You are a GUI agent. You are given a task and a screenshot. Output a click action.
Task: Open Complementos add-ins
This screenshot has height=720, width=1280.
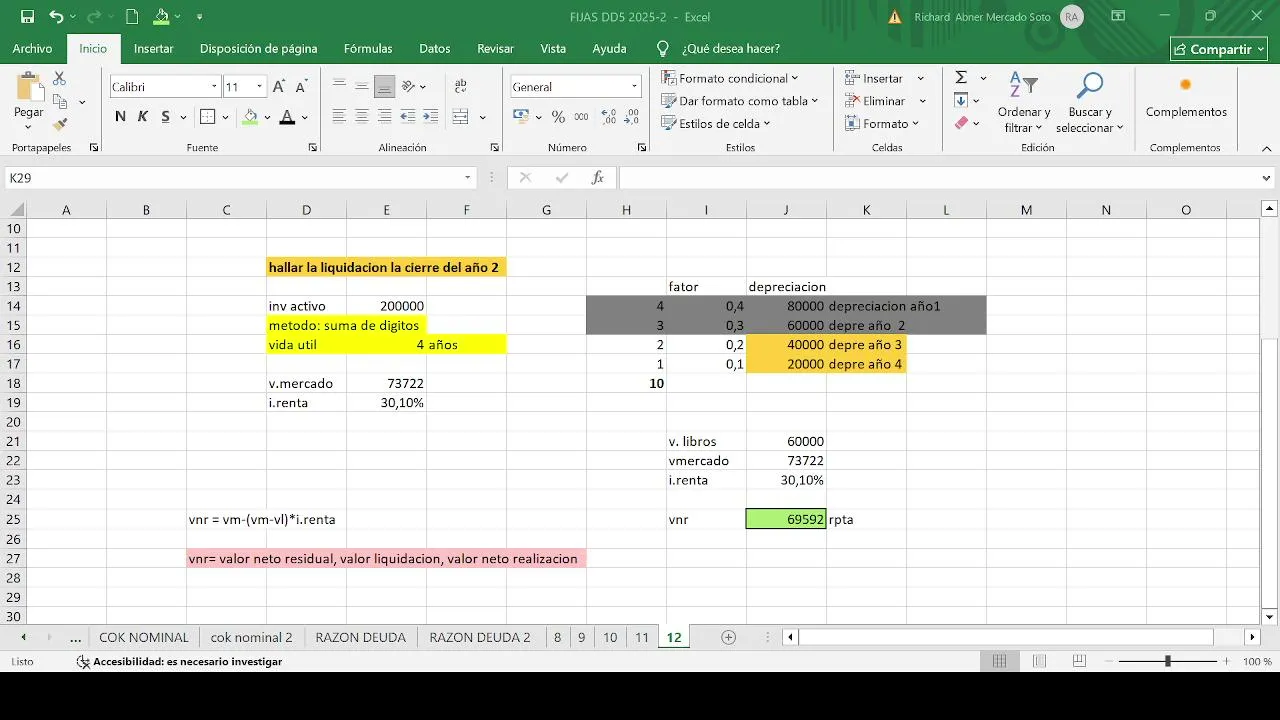pyautogui.click(x=1186, y=97)
